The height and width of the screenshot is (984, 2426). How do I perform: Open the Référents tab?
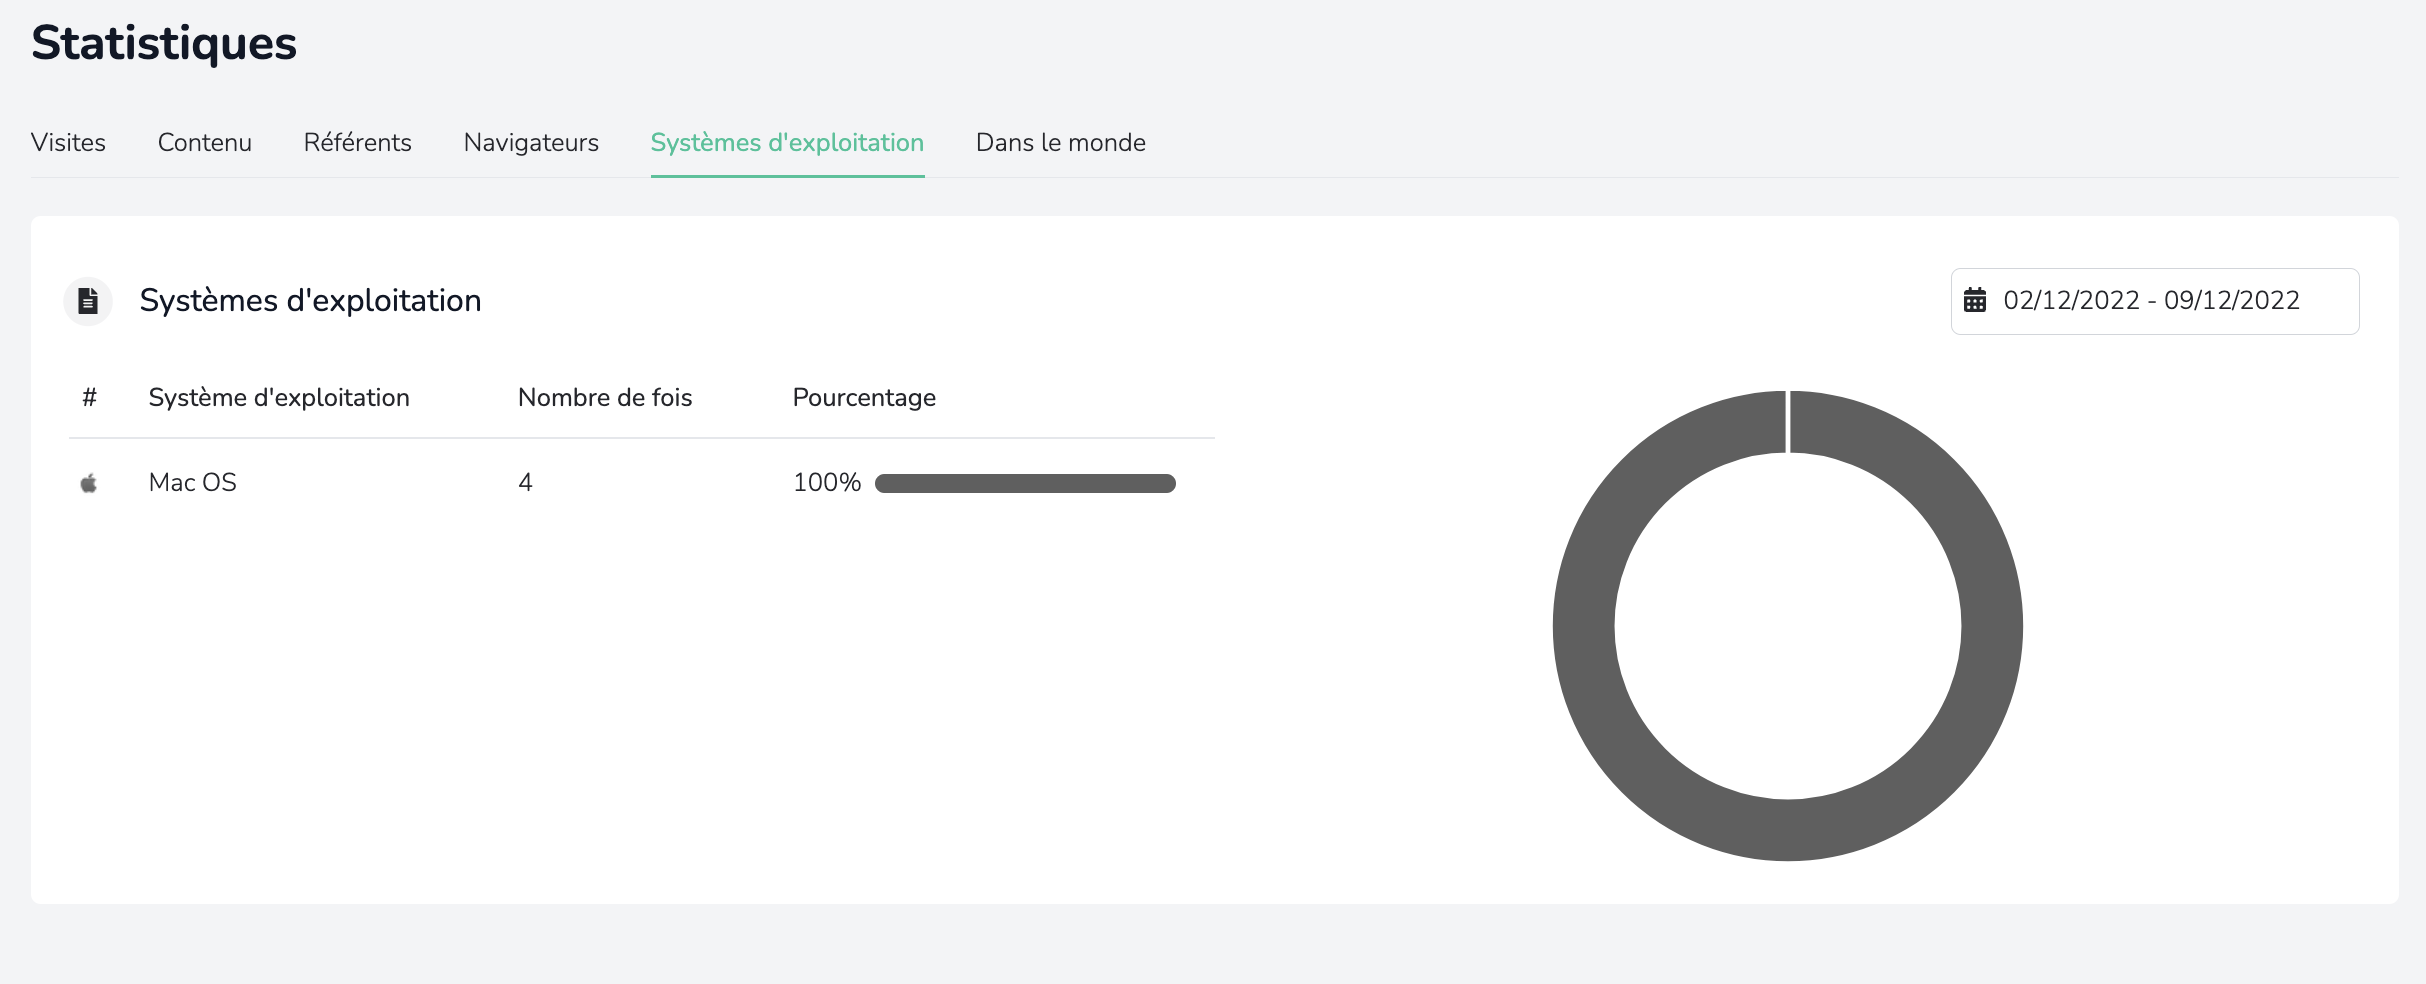coord(358,143)
